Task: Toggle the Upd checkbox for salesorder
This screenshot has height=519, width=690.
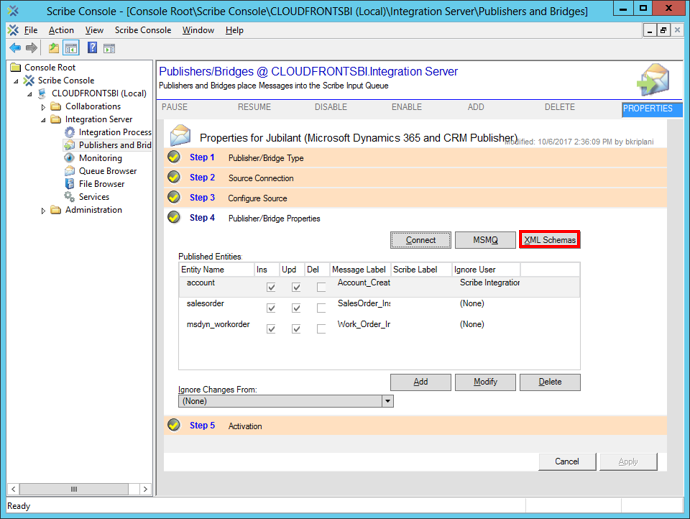Action: click(297, 307)
